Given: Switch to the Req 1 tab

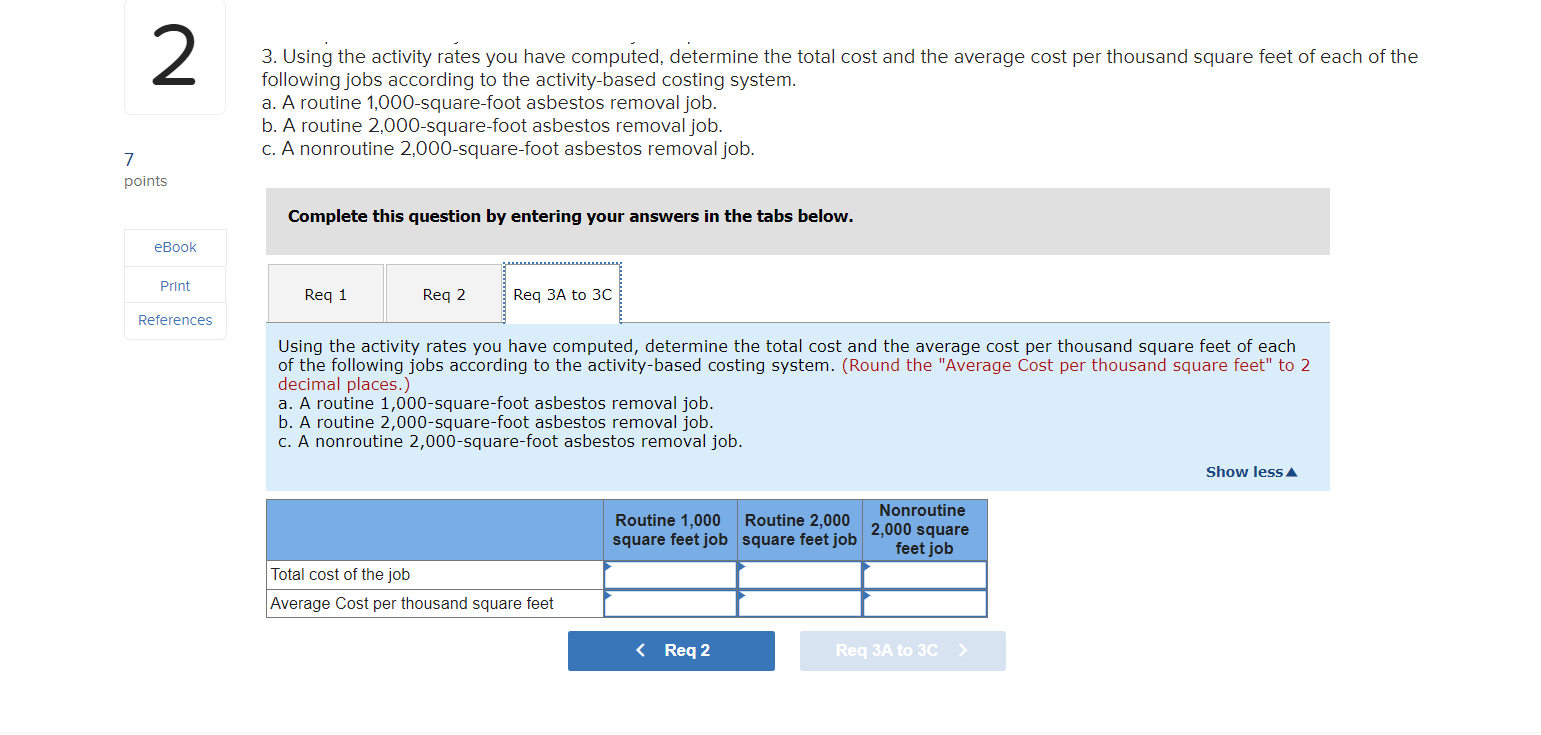Looking at the screenshot, I should [325, 293].
